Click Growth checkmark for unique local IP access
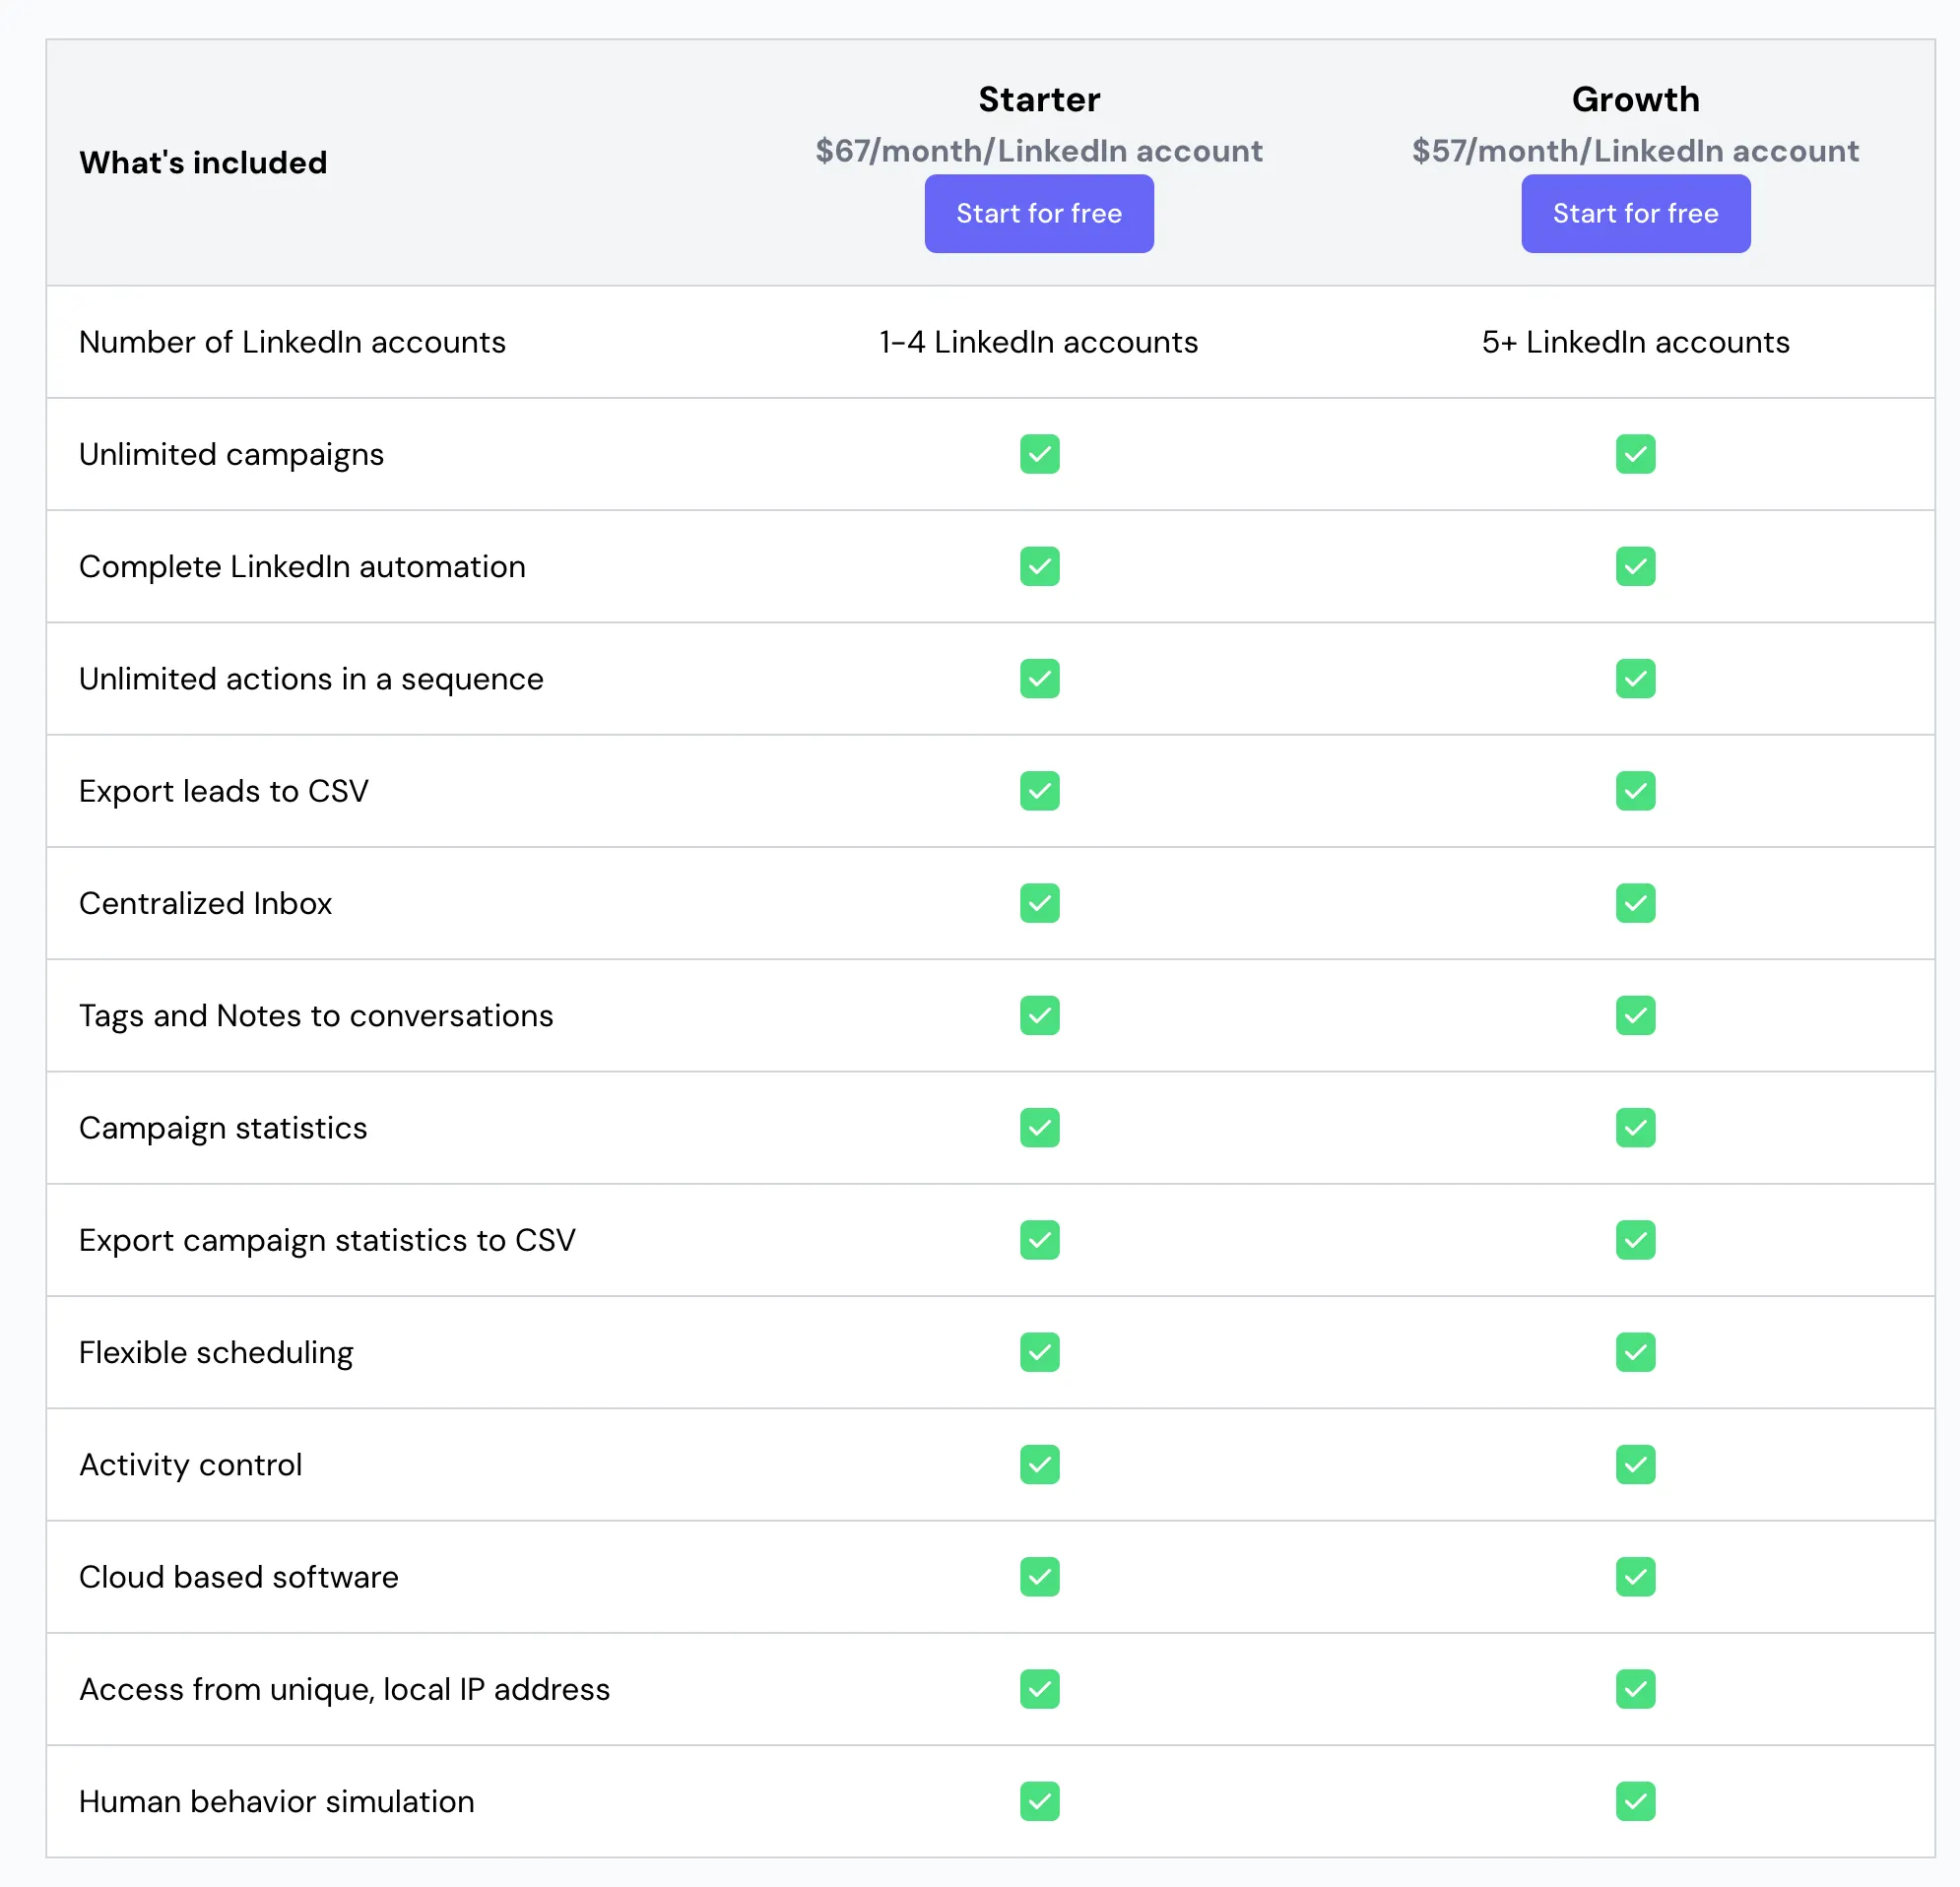The height and width of the screenshot is (1887, 1960). [1635, 1689]
